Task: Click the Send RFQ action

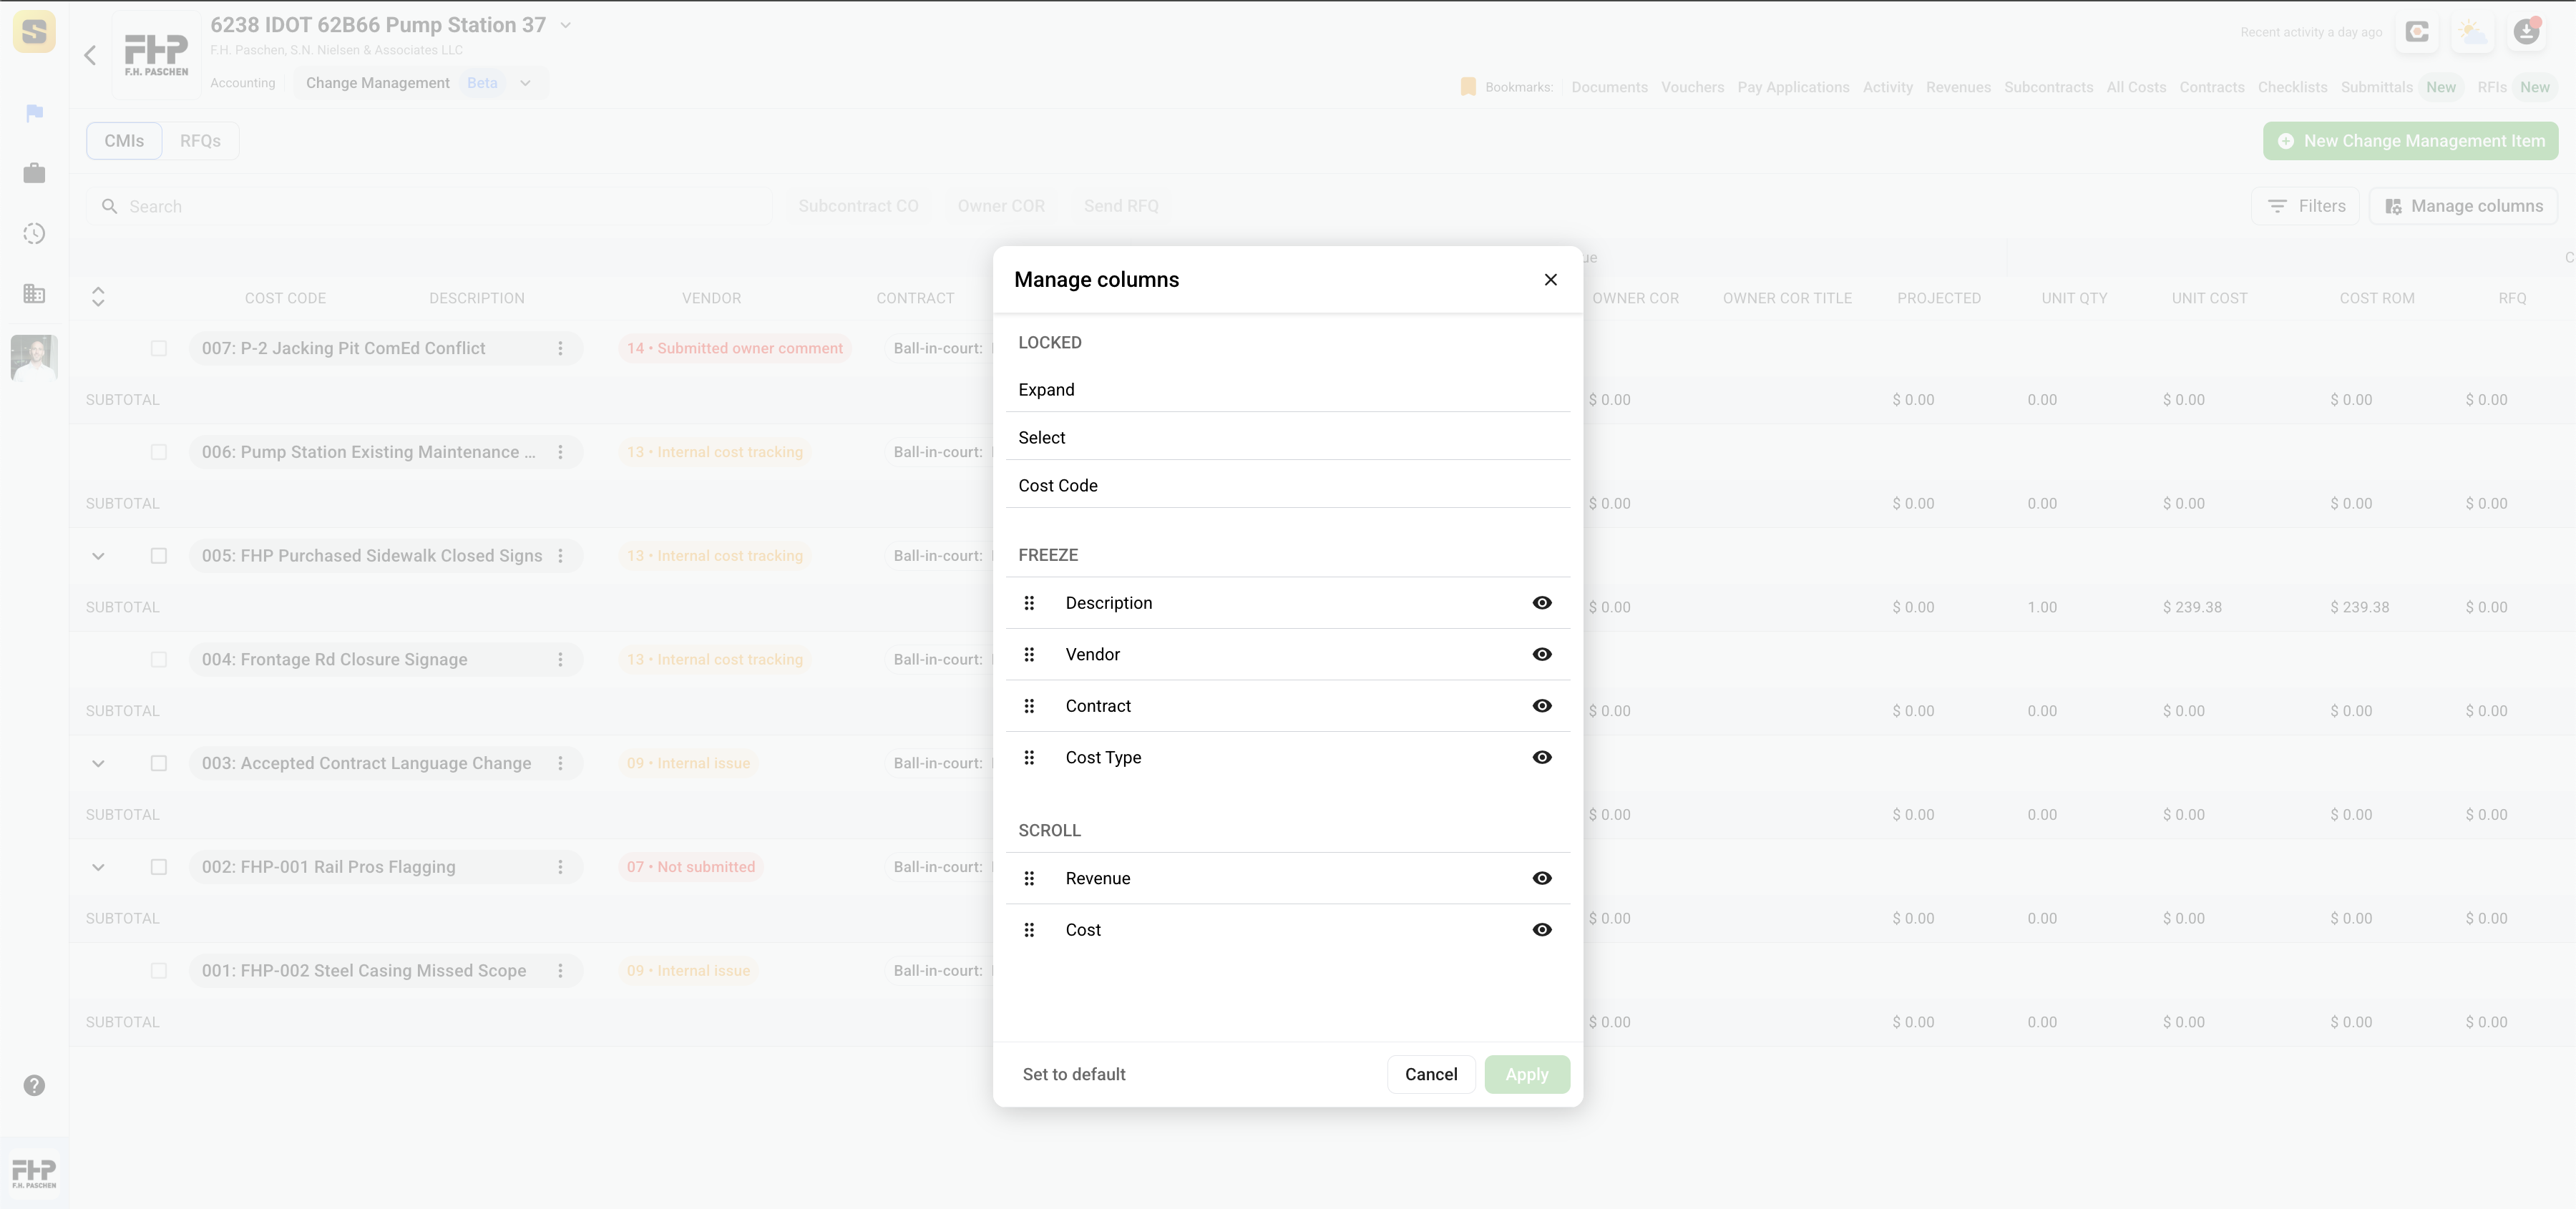Action: pyautogui.click(x=1121, y=206)
